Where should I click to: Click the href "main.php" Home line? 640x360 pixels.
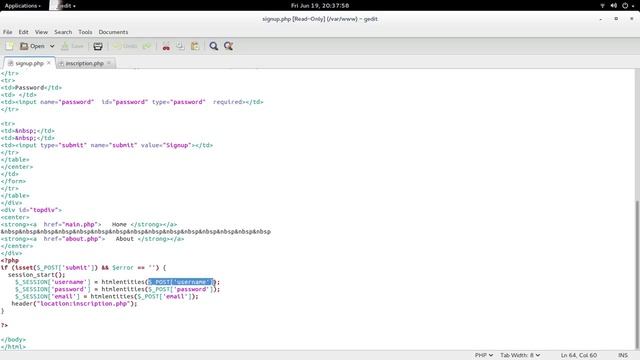[x=89, y=224]
